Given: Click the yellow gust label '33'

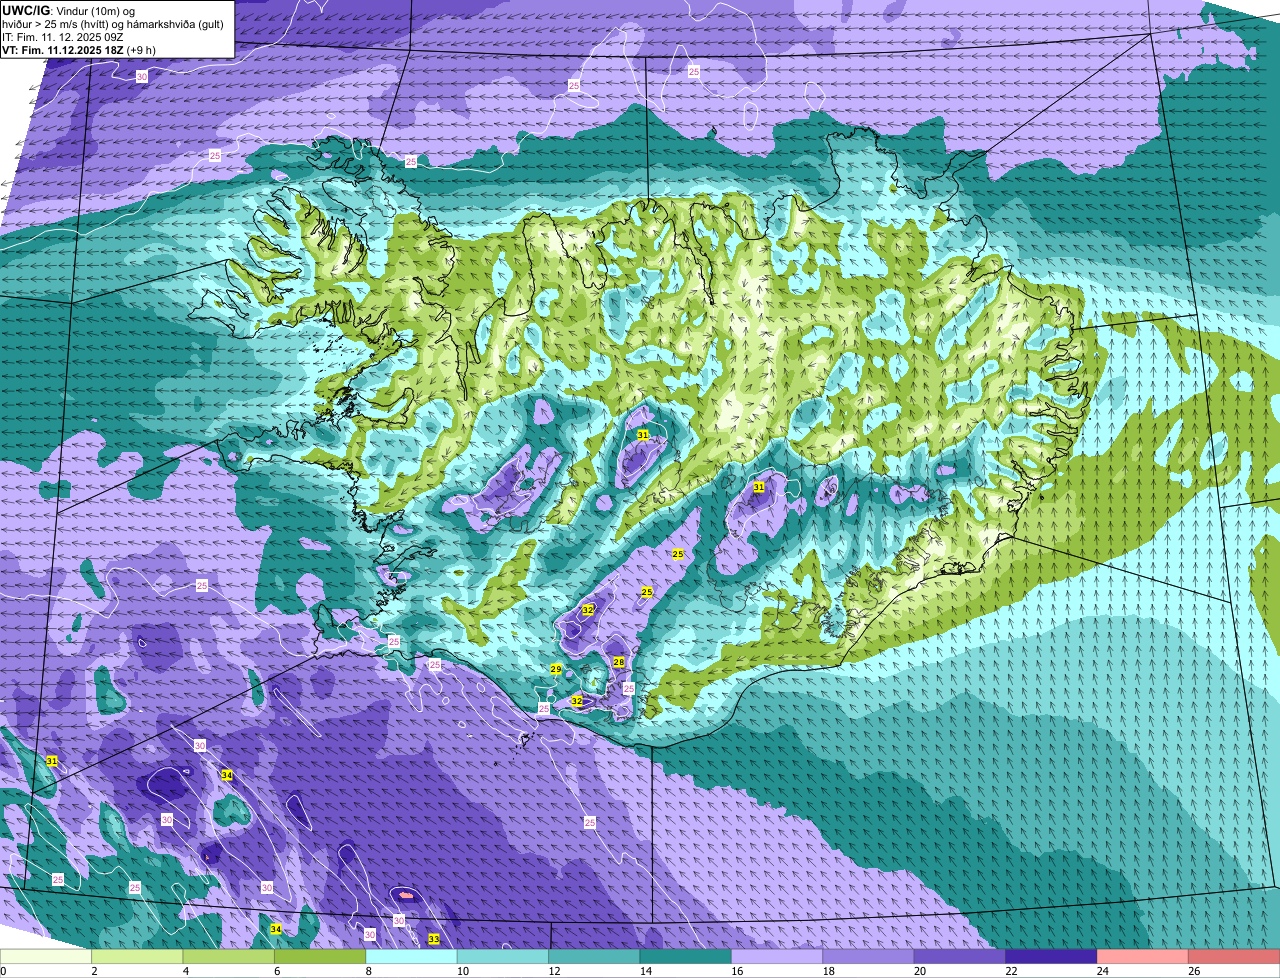Looking at the screenshot, I should pos(433,939).
